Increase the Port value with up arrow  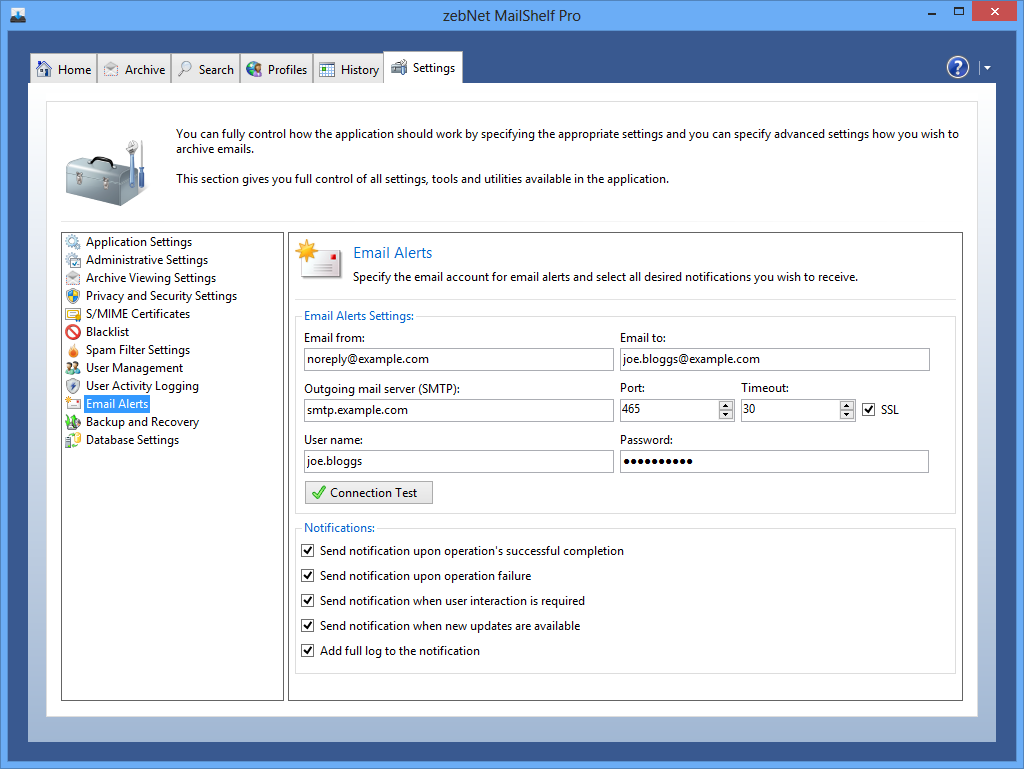(x=726, y=405)
